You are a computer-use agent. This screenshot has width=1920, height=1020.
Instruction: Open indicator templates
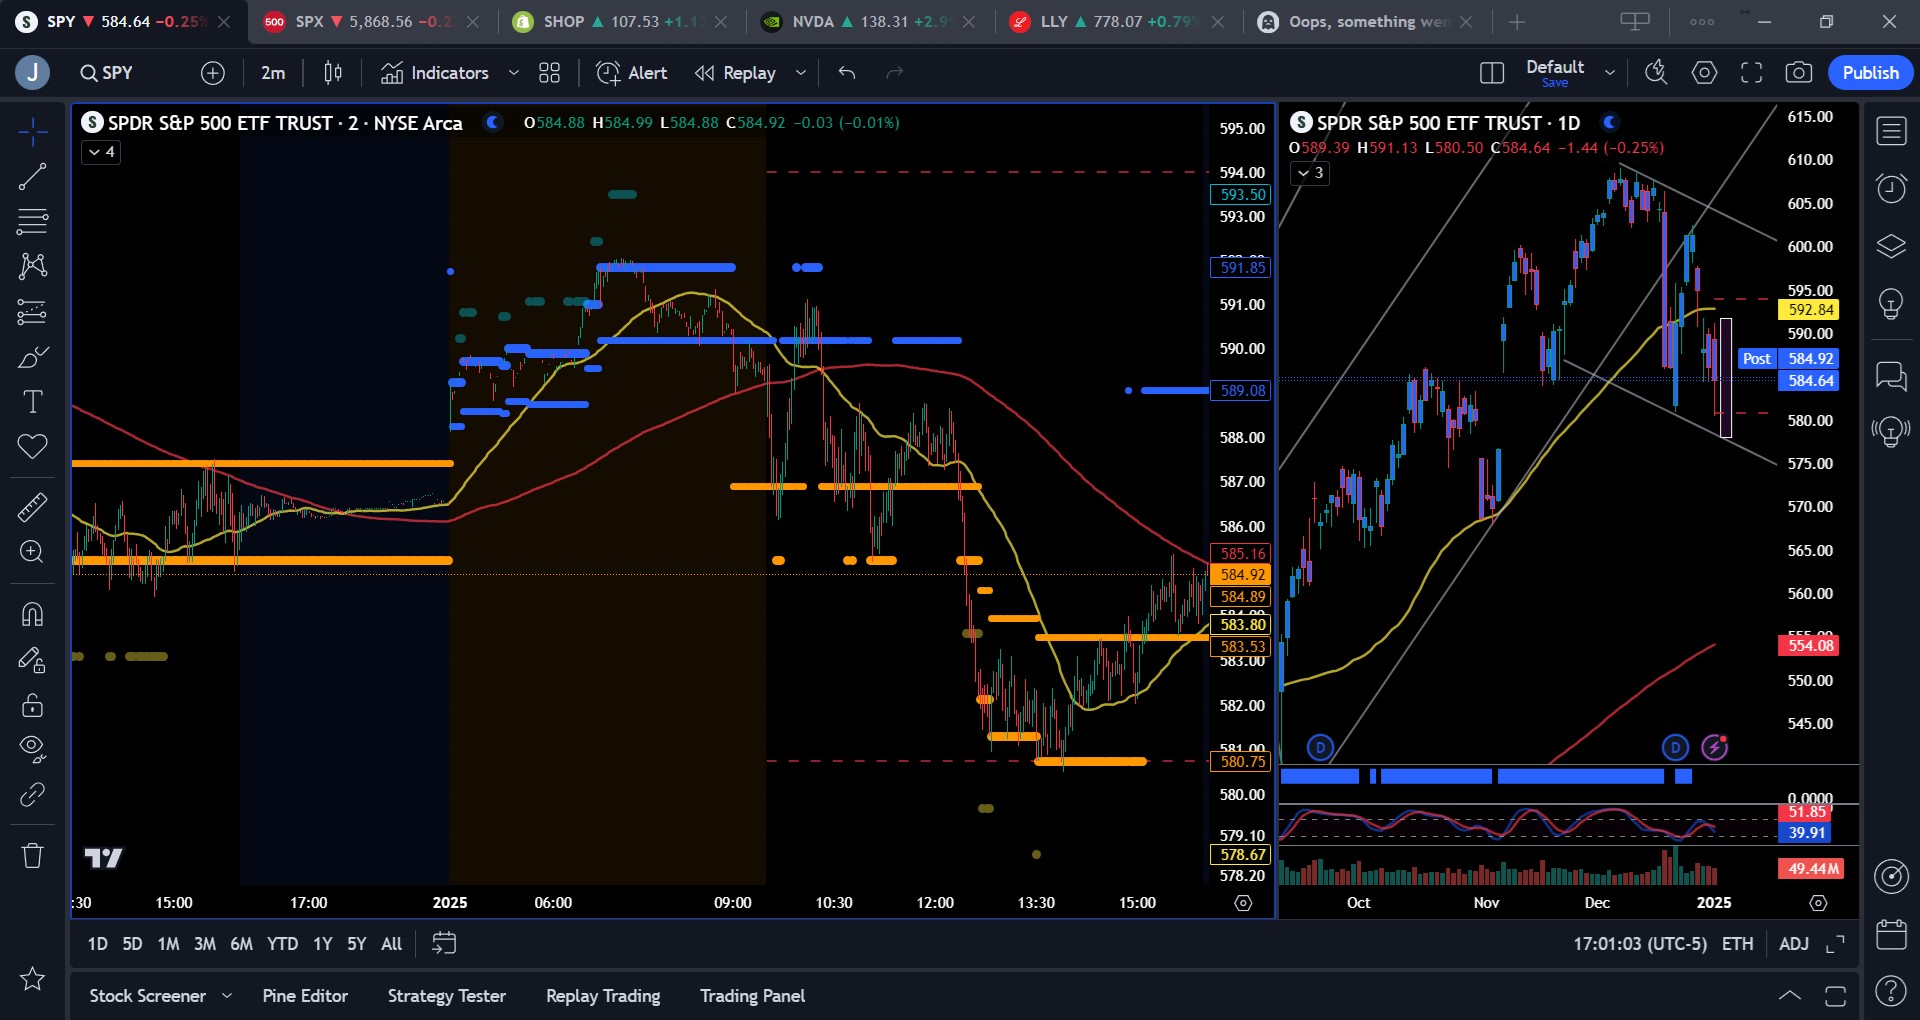click(549, 73)
